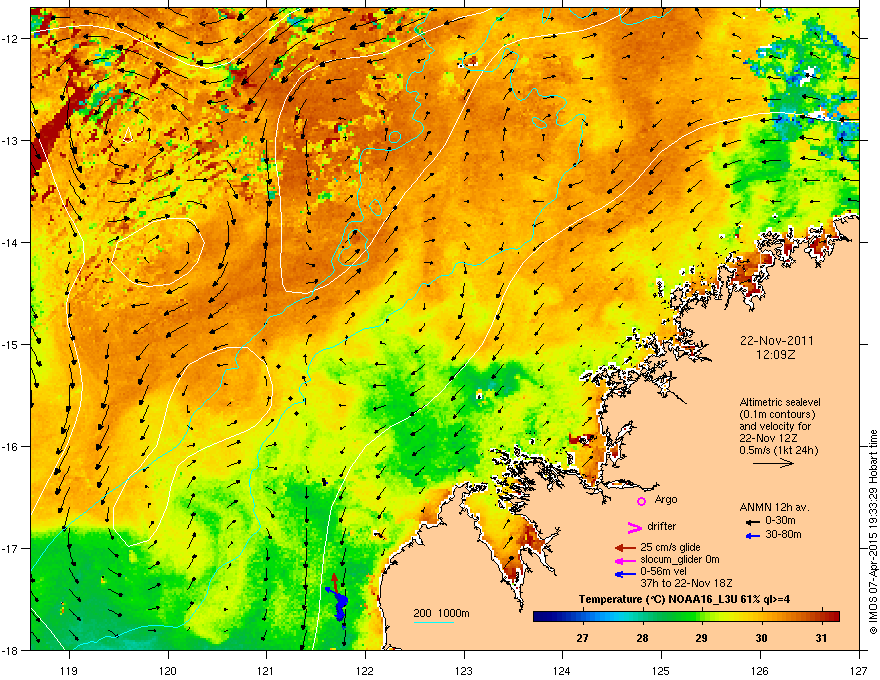Screen dimensions: 880x680
Task: Click the 'Argo' legend label
Action: point(666,499)
